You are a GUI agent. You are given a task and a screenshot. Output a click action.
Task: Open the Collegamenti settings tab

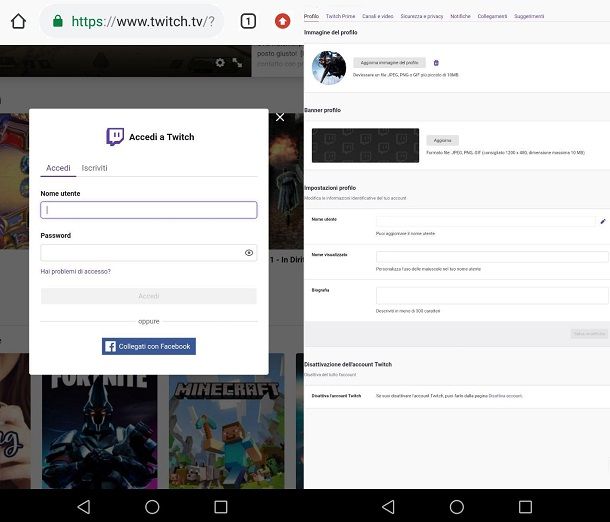tap(492, 16)
